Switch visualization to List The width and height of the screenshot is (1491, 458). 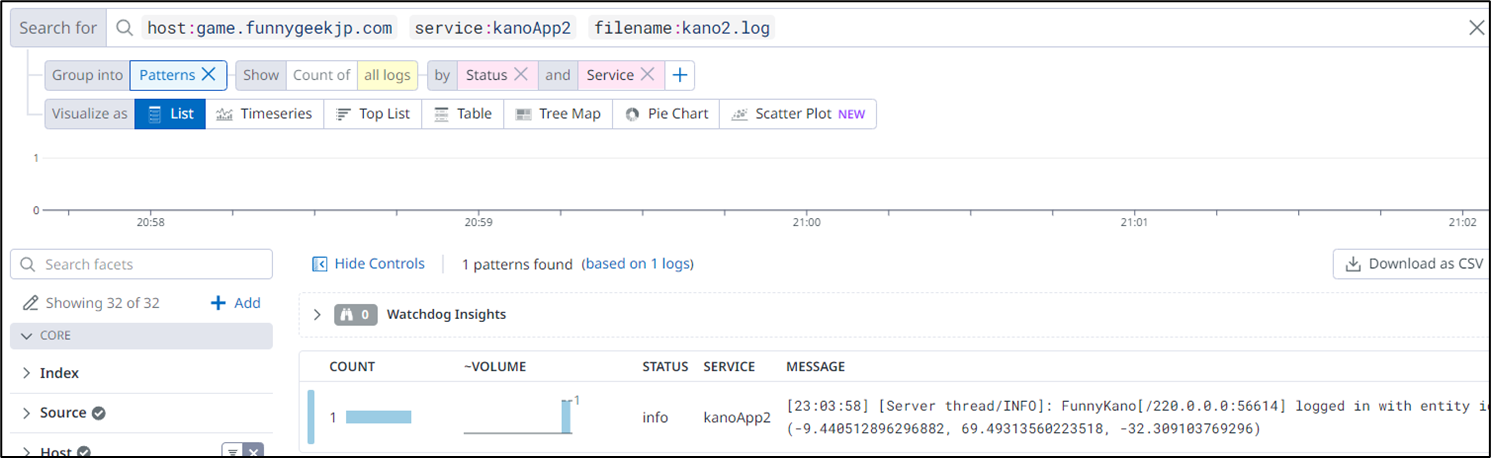(170, 114)
